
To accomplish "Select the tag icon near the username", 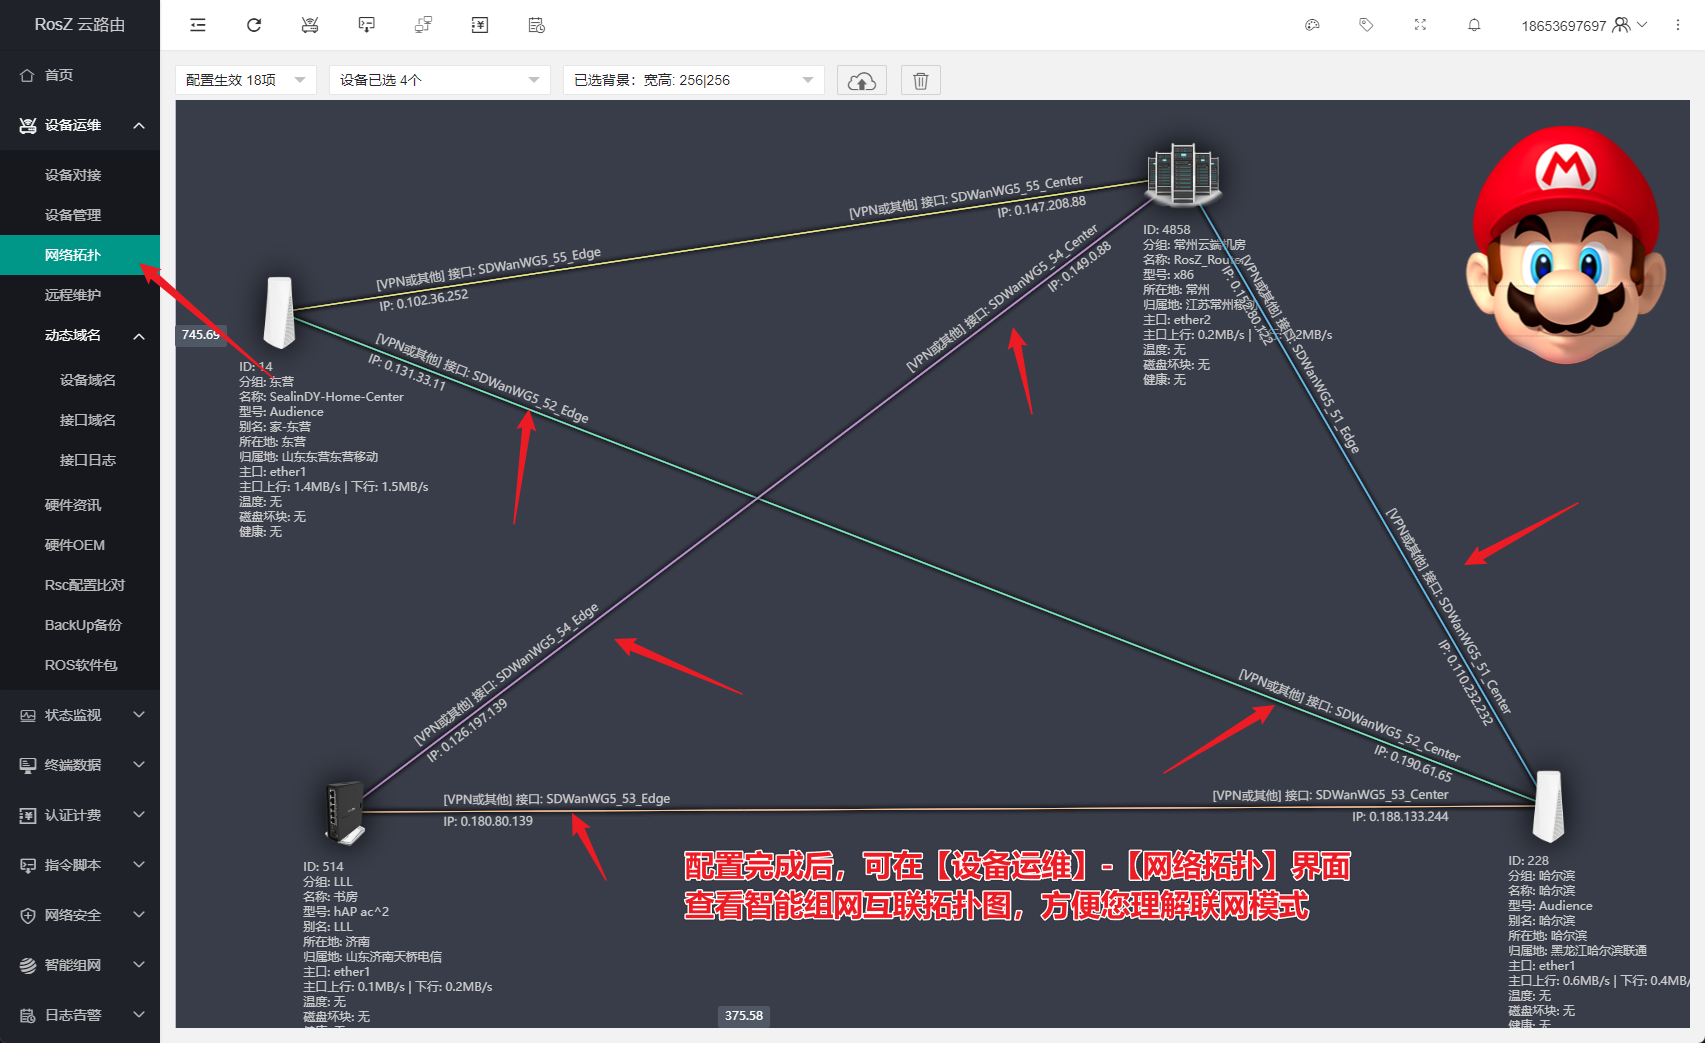I will [x=1366, y=24].
